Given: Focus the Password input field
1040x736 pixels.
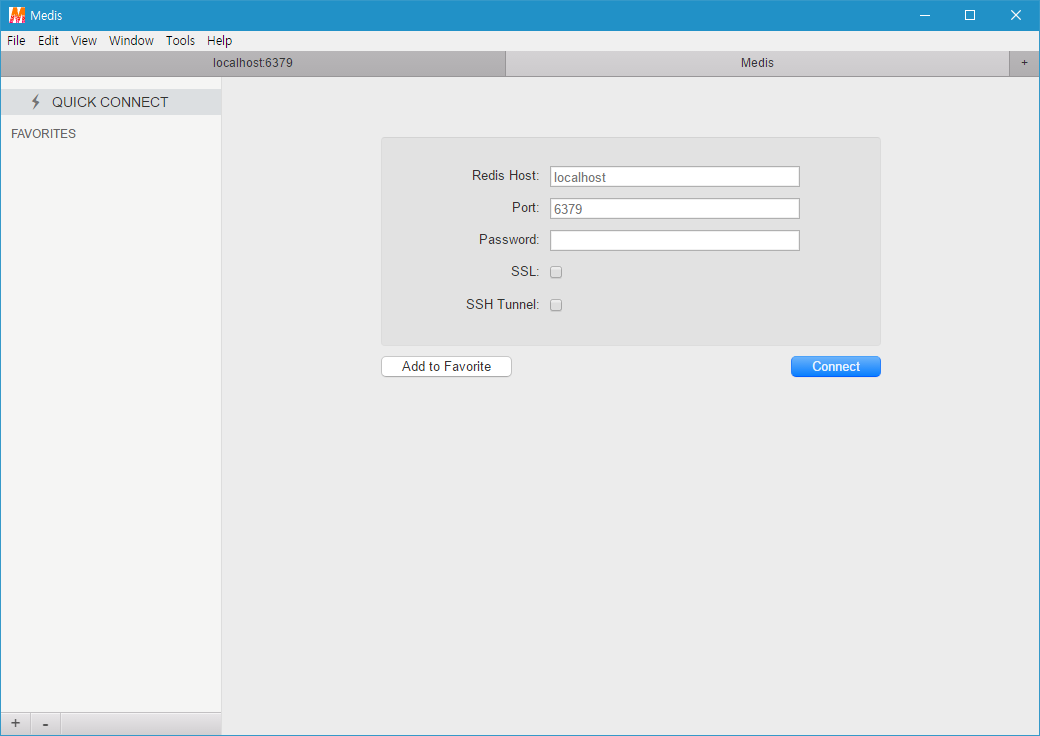Looking at the screenshot, I should (675, 240).
